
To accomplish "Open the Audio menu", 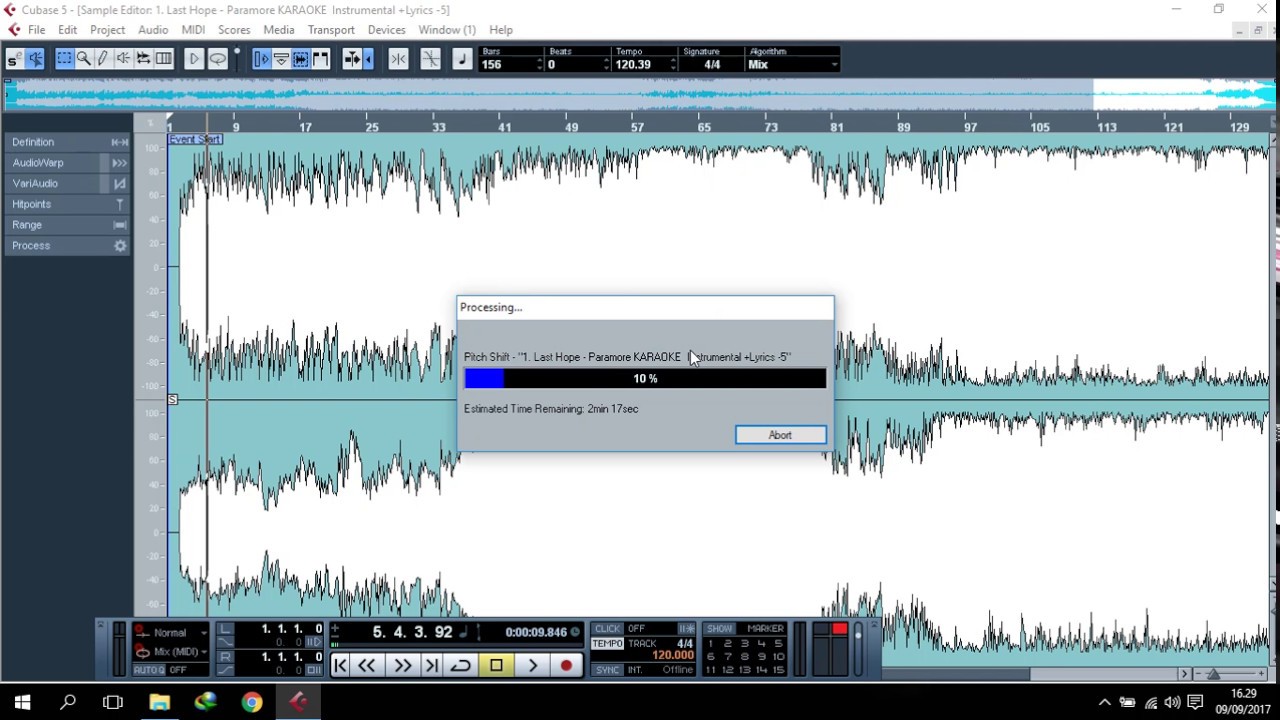I will tap(153, 30).
